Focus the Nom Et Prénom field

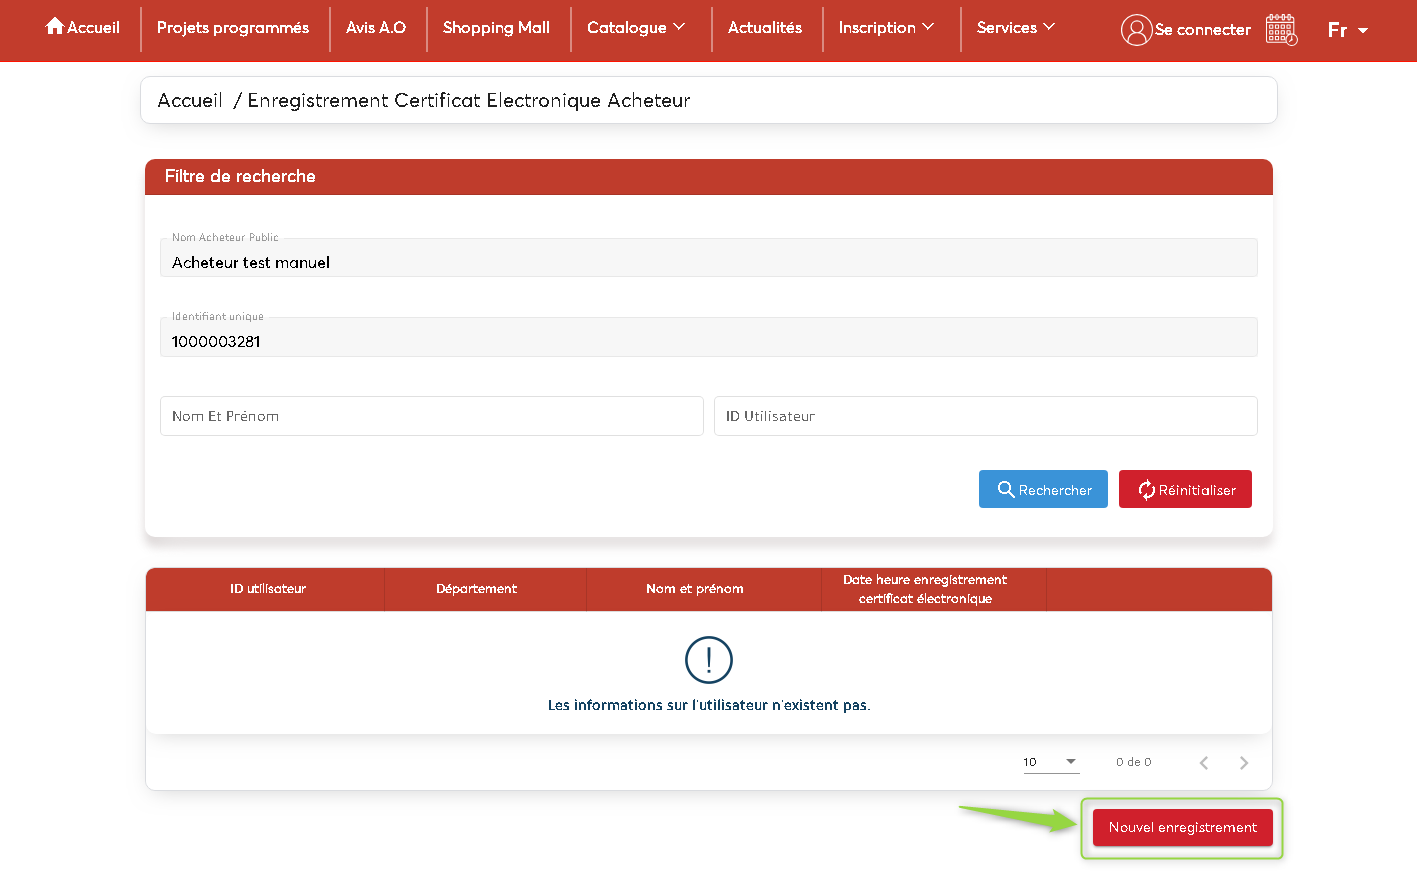pos(431,416)
